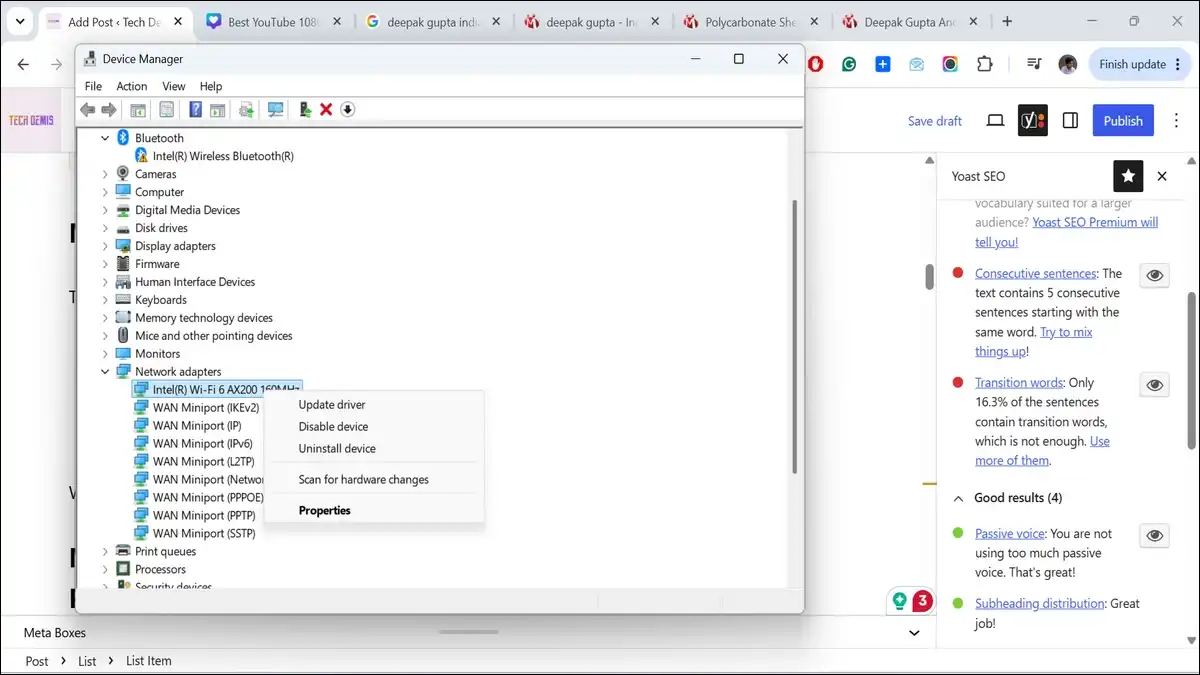The height and width of the screenshot is (675, 1200).
Task: Open the Chrome profile avatar
Action: [x=1068, y=64]
